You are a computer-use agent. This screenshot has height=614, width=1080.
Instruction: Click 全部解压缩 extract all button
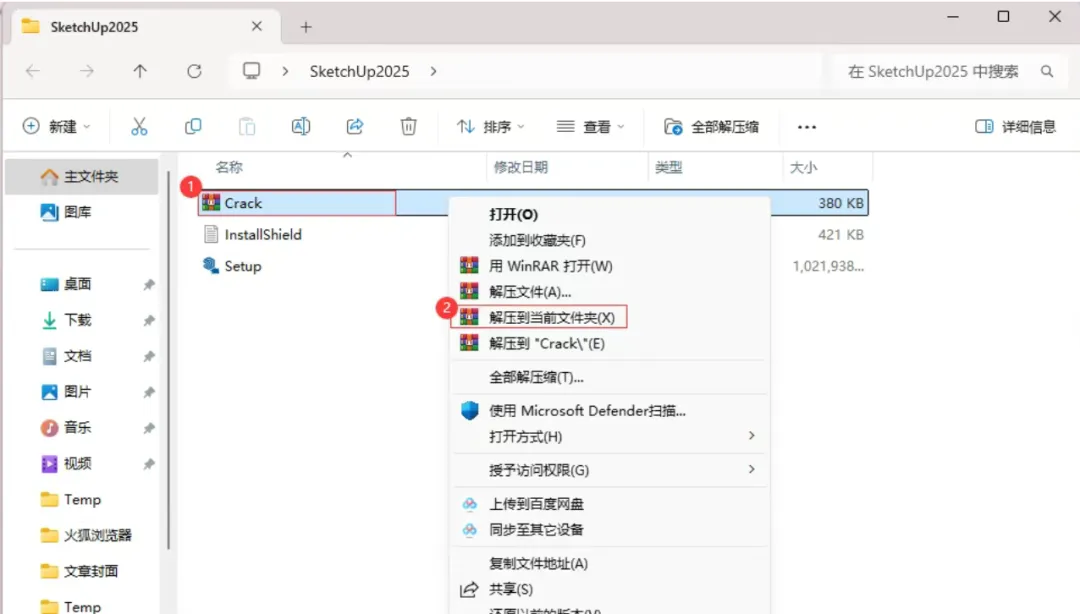tap(712, 126)
